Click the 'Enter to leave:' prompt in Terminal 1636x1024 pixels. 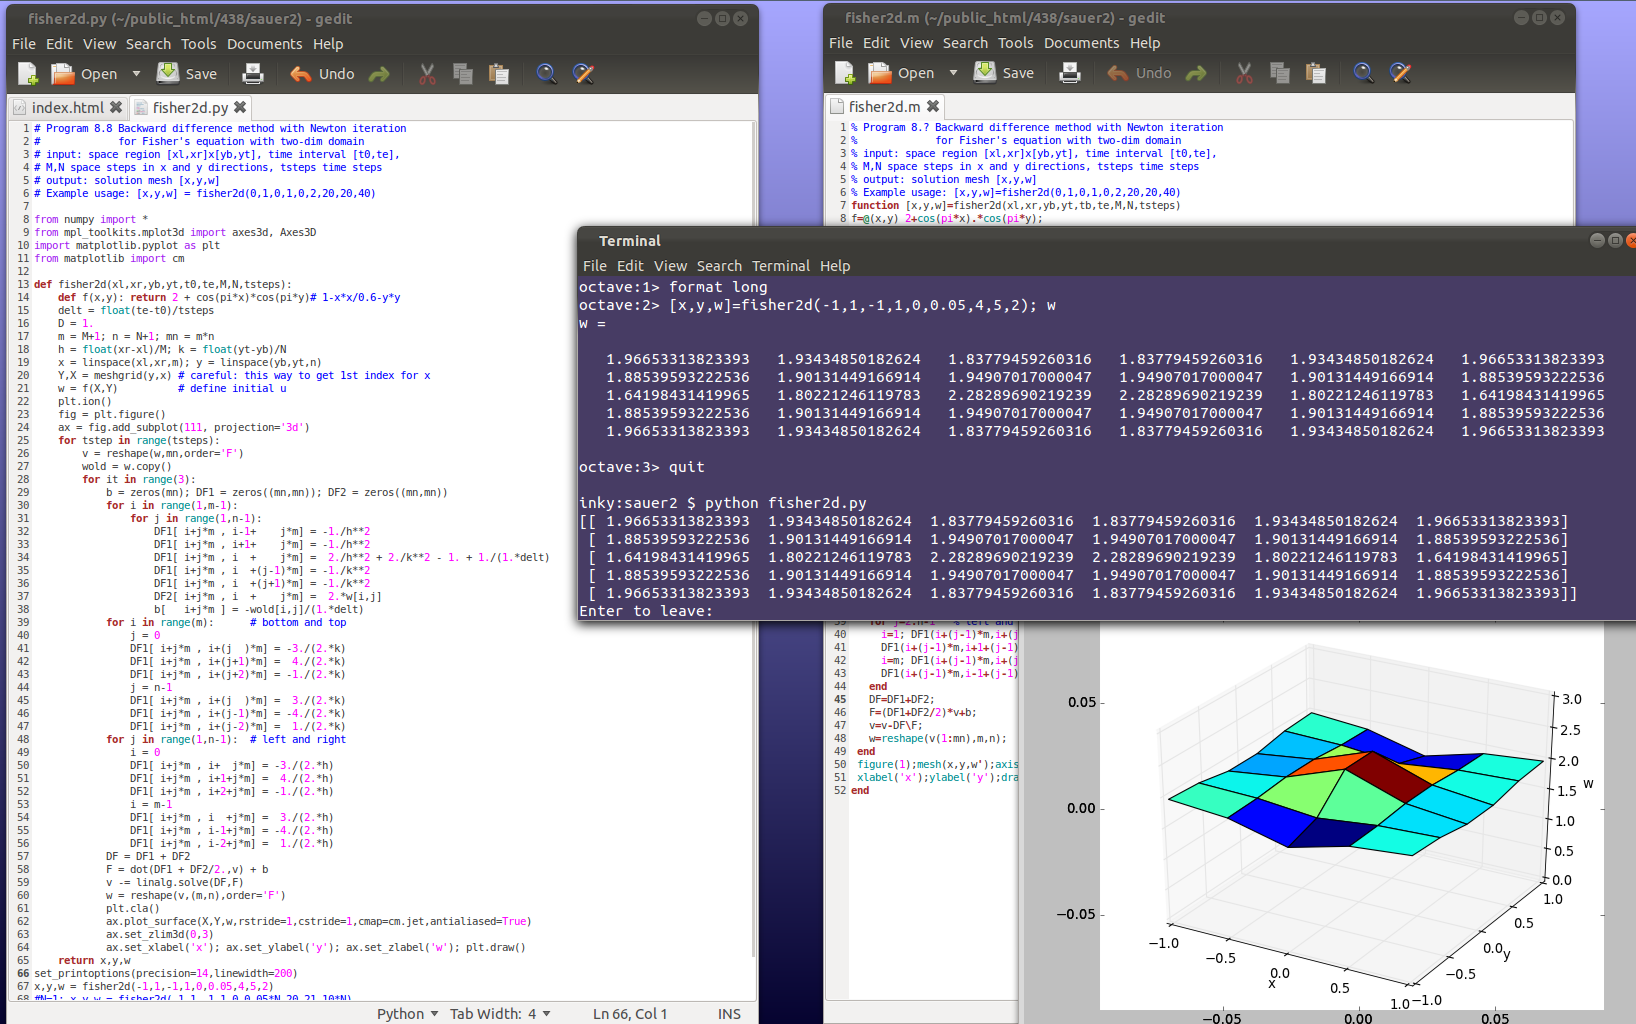tap(646, 611)
